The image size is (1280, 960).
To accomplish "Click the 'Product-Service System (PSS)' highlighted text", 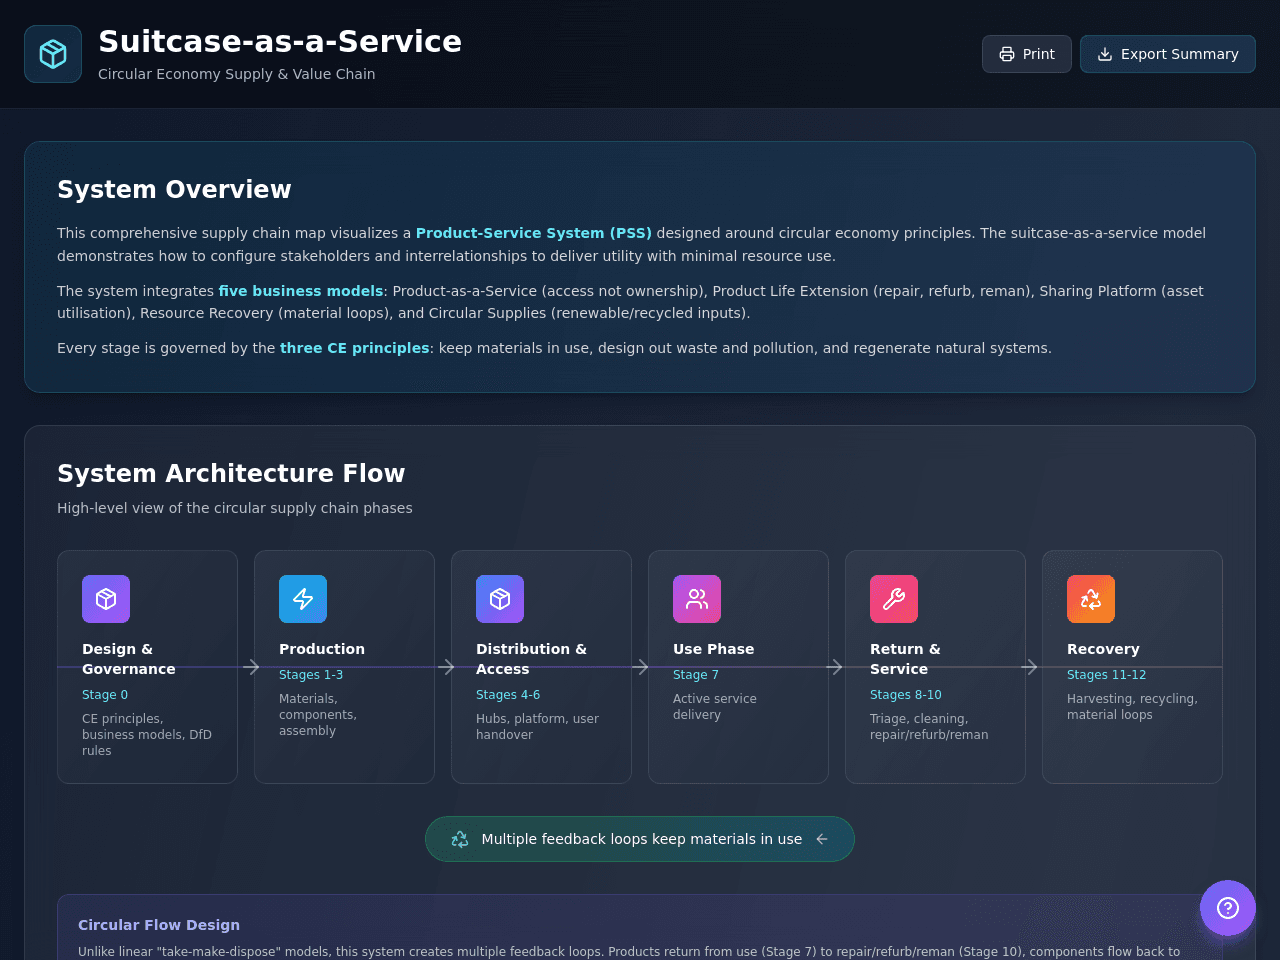I will (x=534, y=233).
